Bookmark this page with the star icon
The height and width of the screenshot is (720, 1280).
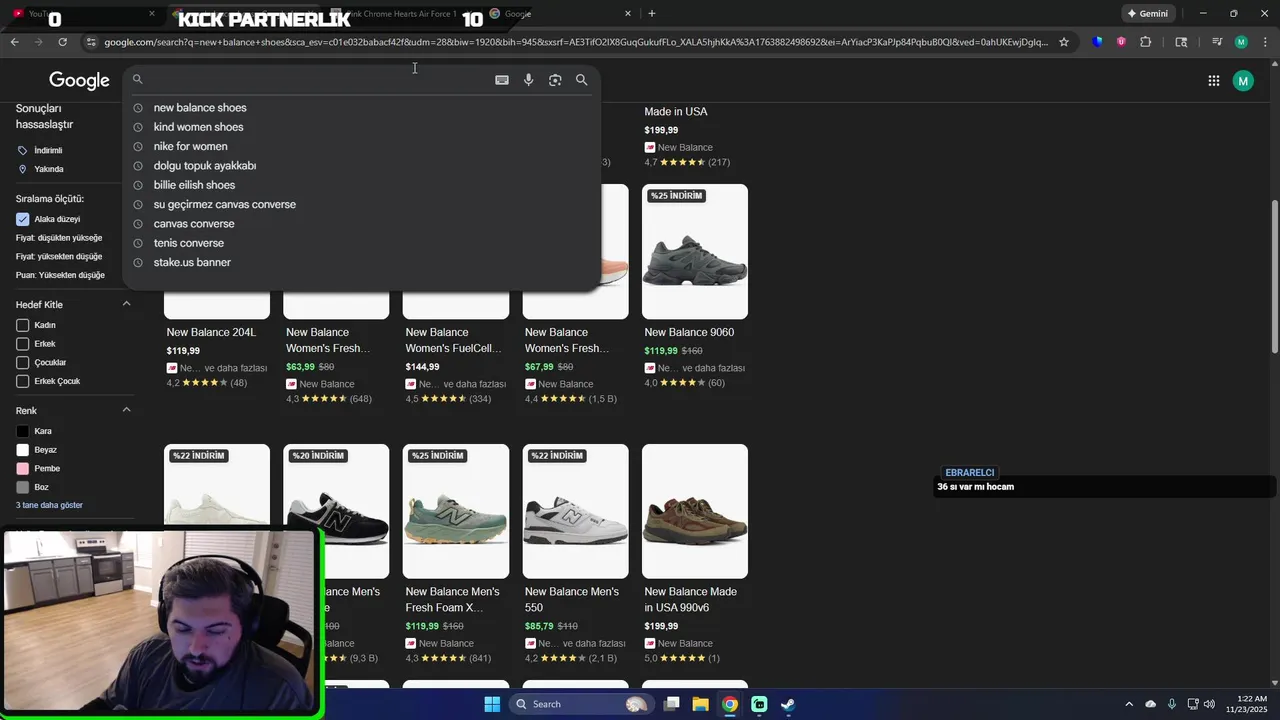(1064, 42)
